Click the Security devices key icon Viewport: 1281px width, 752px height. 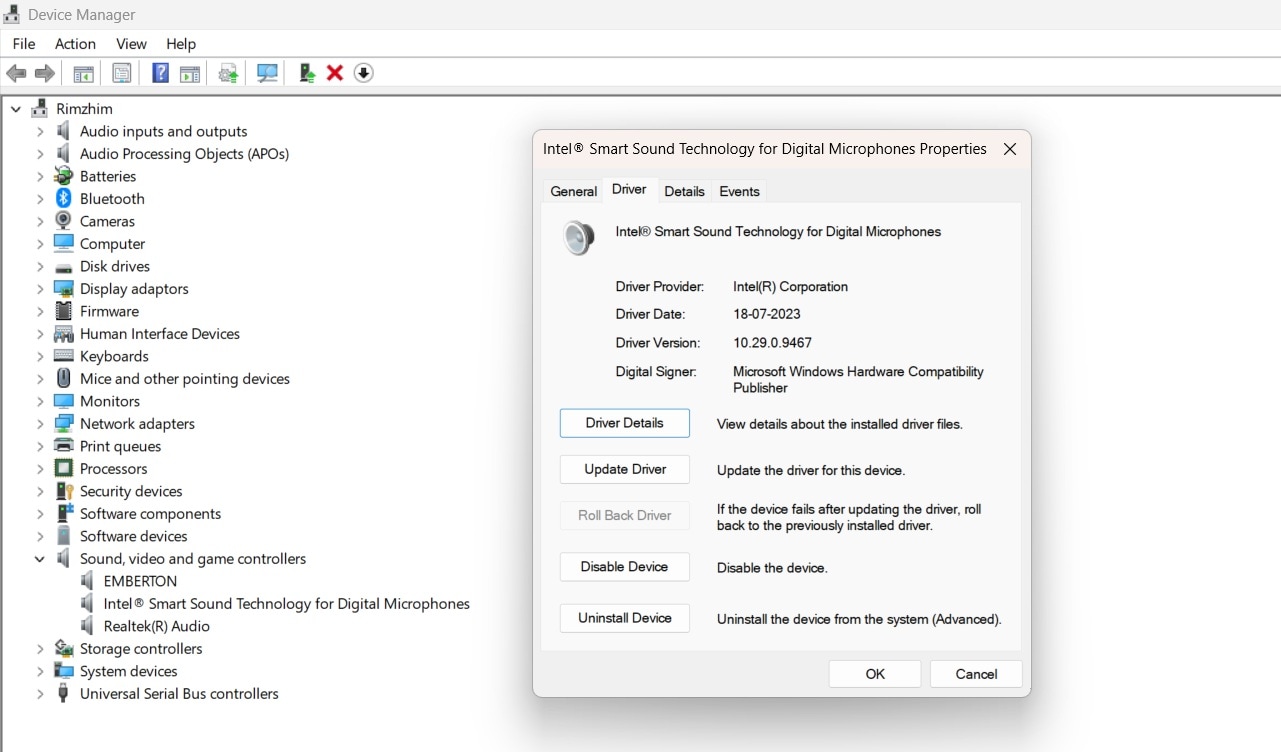[x=64, y=491]
